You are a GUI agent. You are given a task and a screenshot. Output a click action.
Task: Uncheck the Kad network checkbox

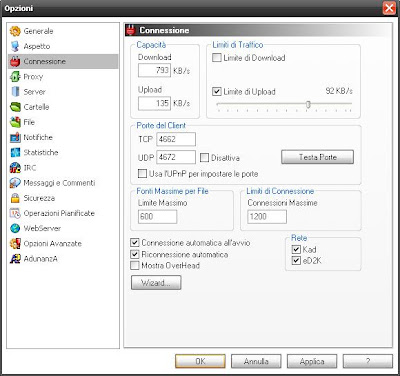point(296,249)
